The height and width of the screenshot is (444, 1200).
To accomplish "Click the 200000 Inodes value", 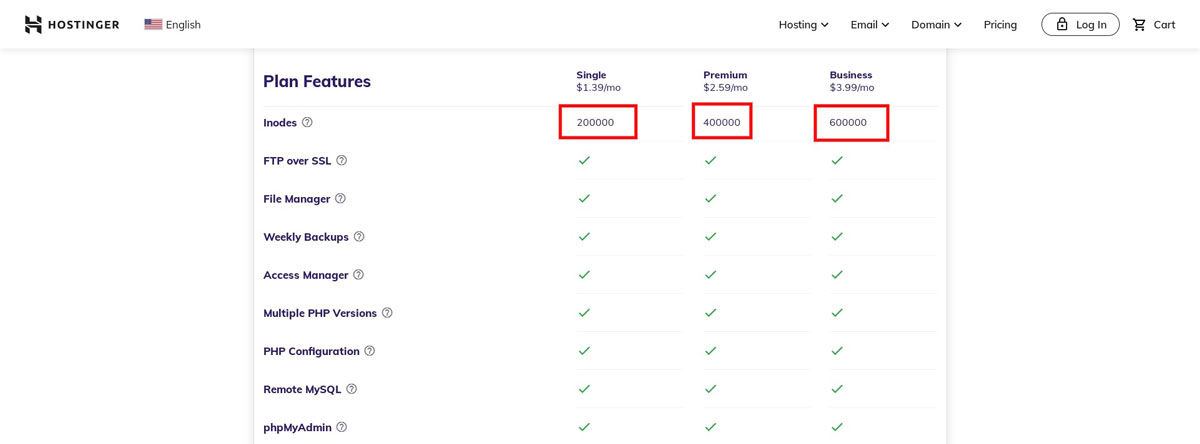I will pyautogui.click(x=595, y=122).
